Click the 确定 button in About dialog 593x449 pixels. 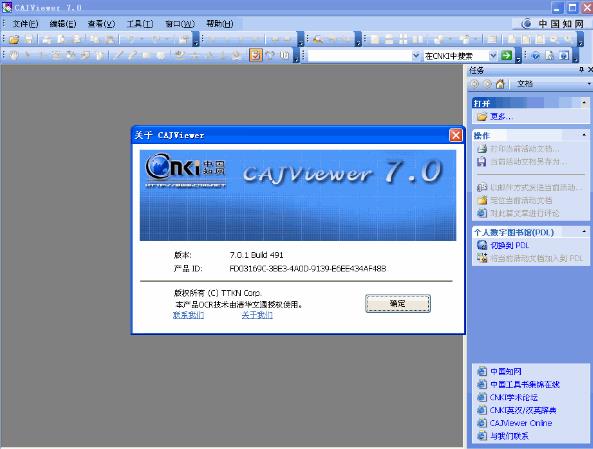[x=398, y=304]
